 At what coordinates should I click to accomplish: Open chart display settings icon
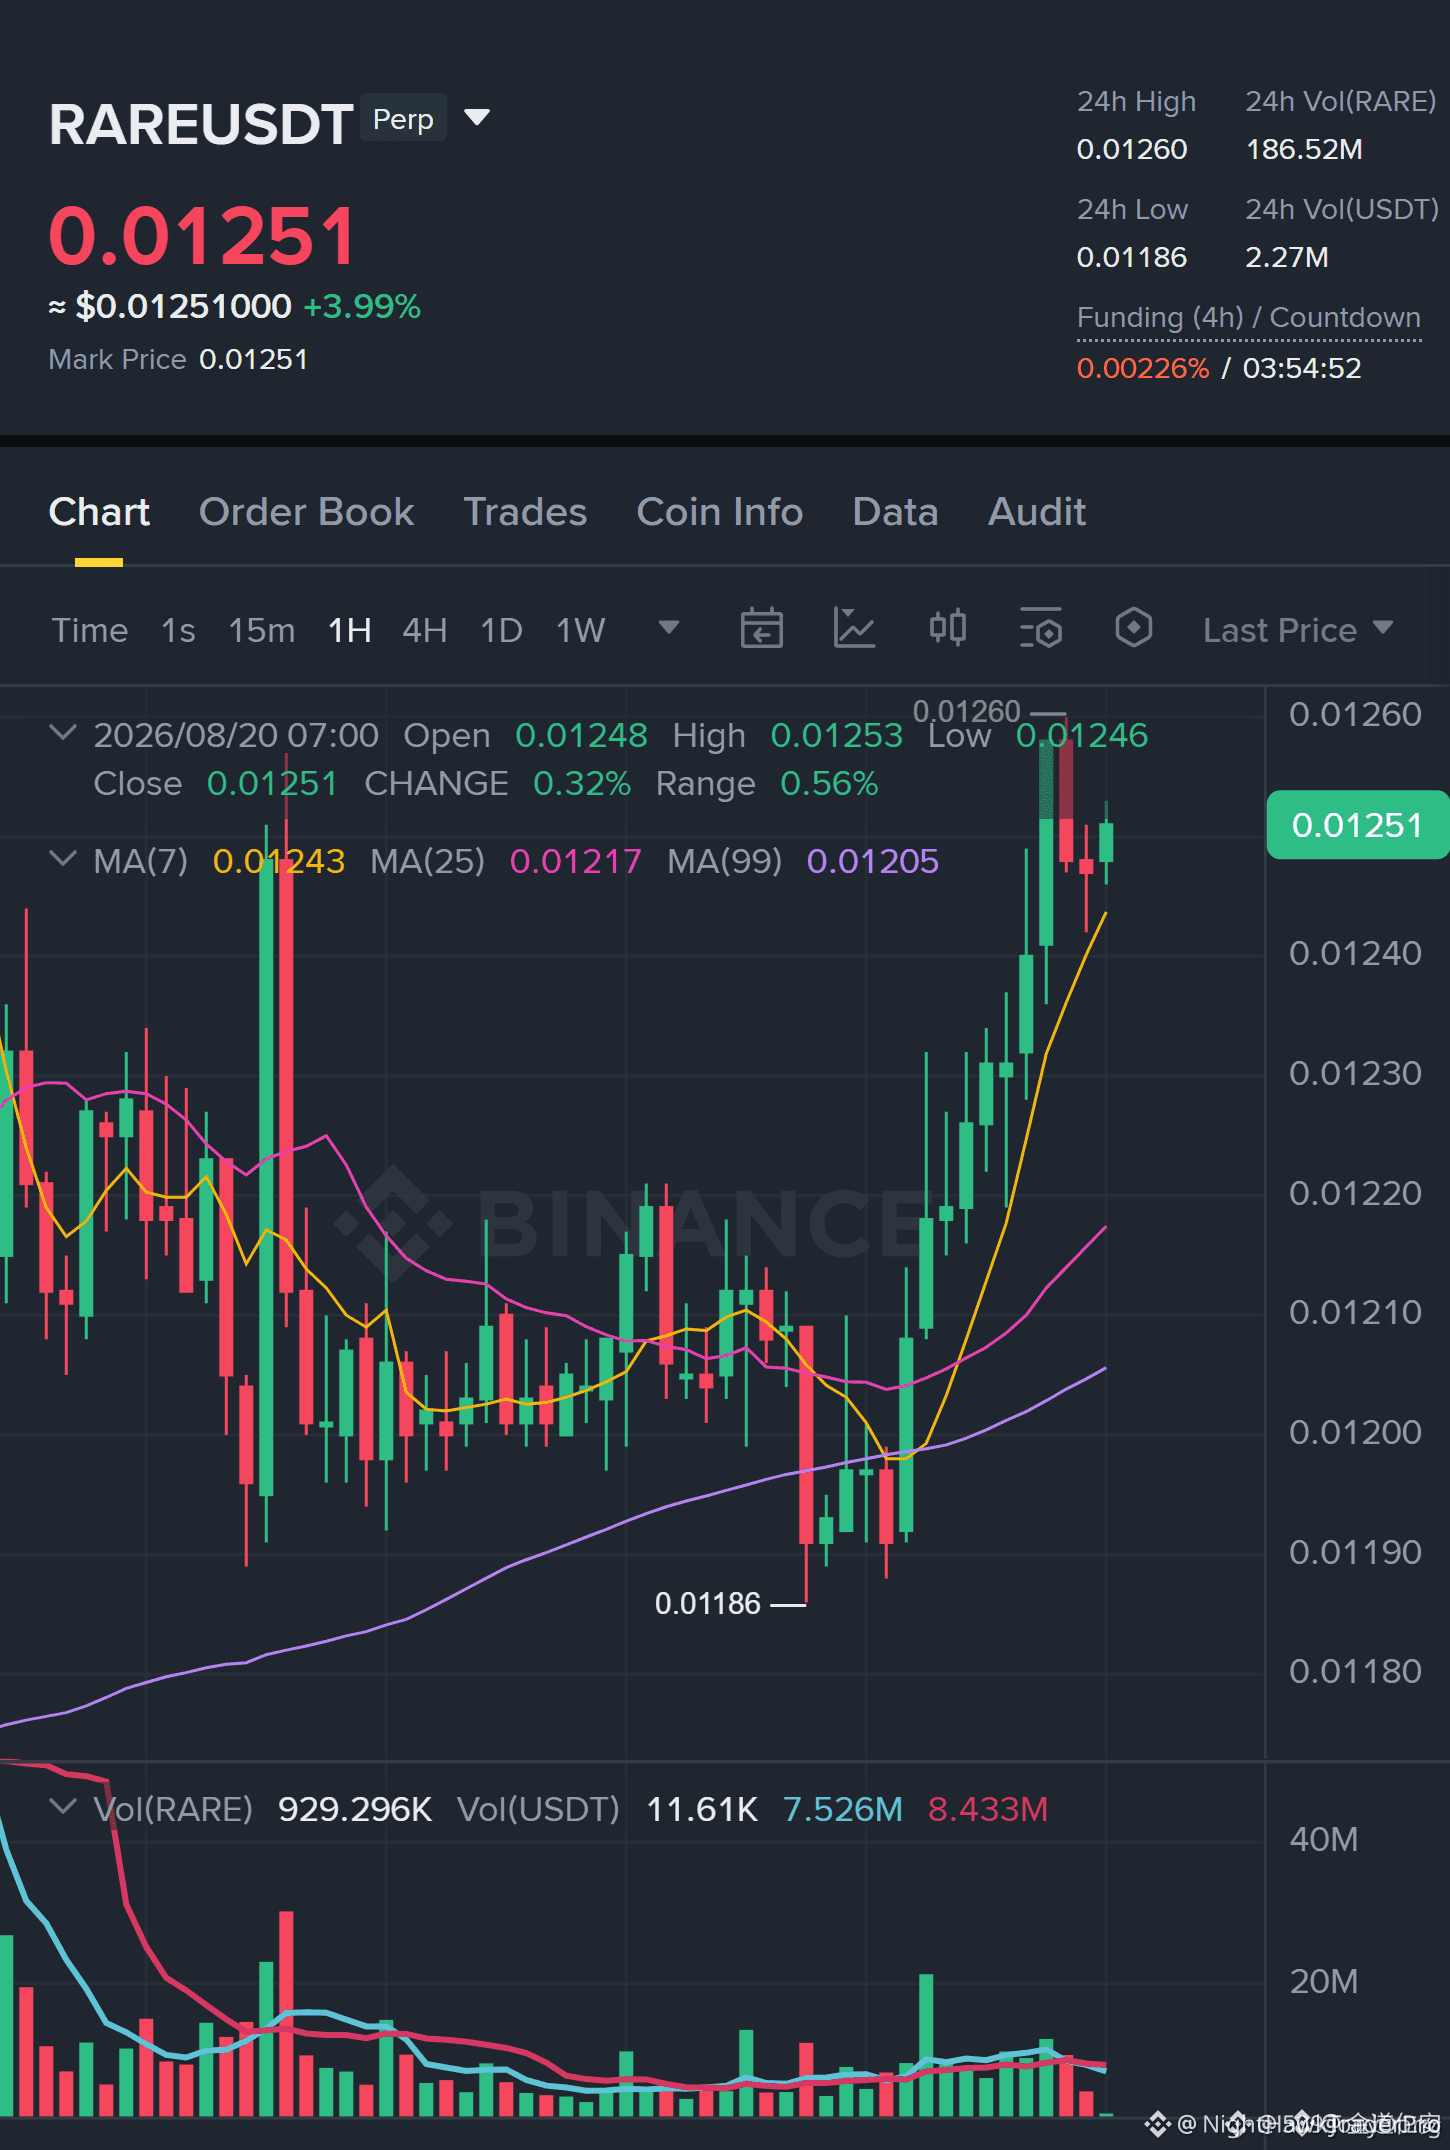[x=1041, y=629]
